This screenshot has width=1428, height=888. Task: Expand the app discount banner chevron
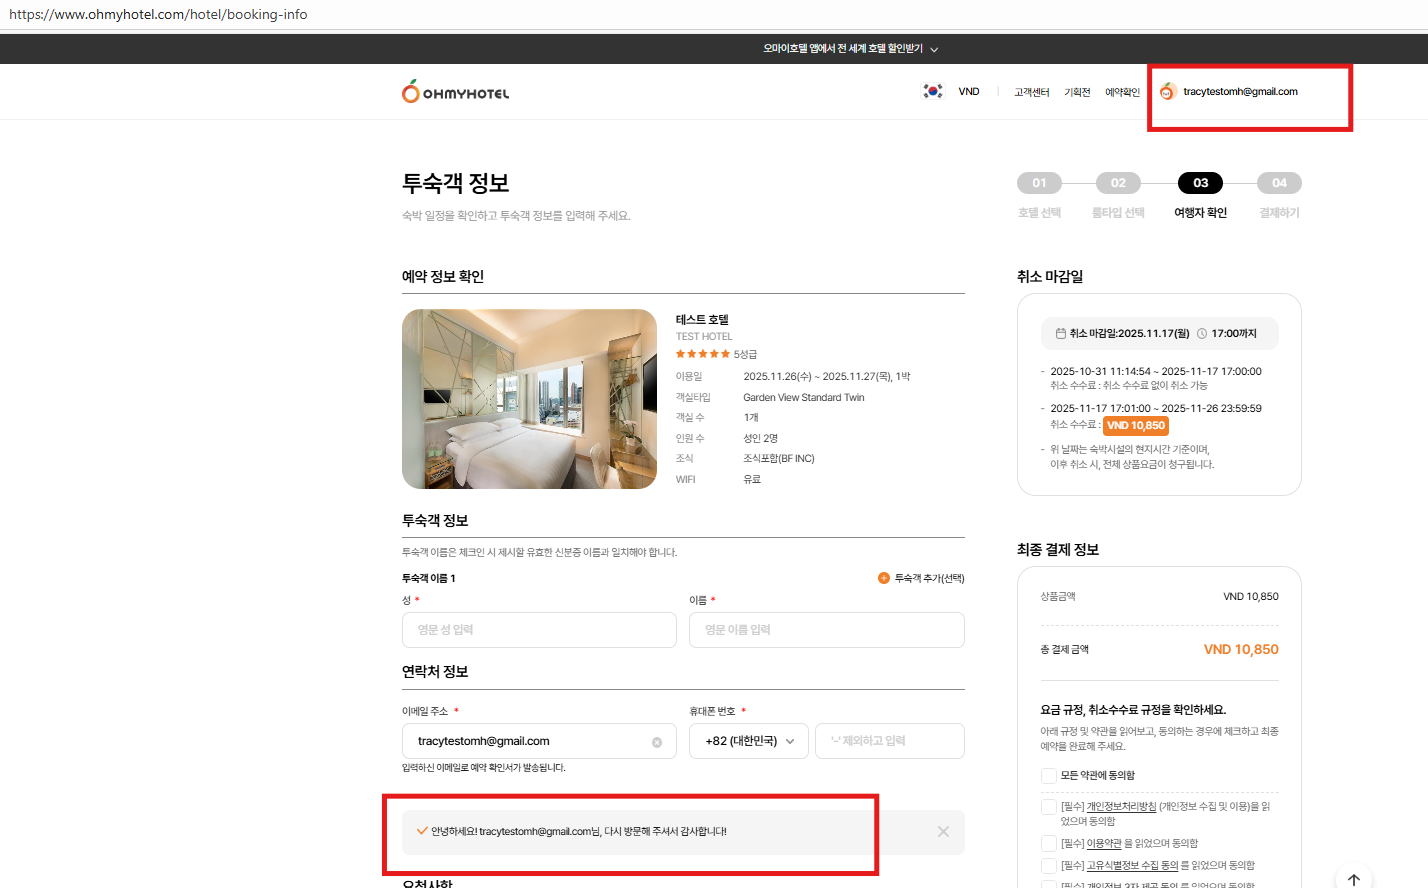(934, 49)
